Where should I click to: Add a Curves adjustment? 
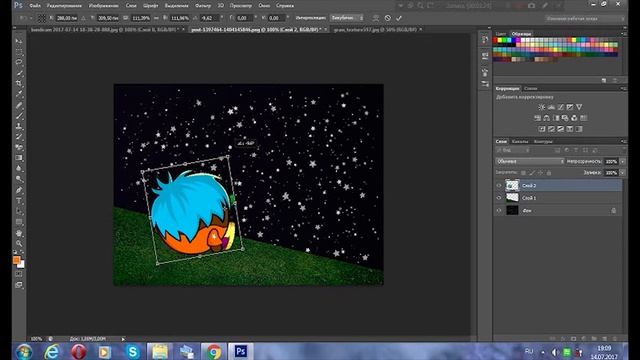pyautogui.click(x=560, y=107)
